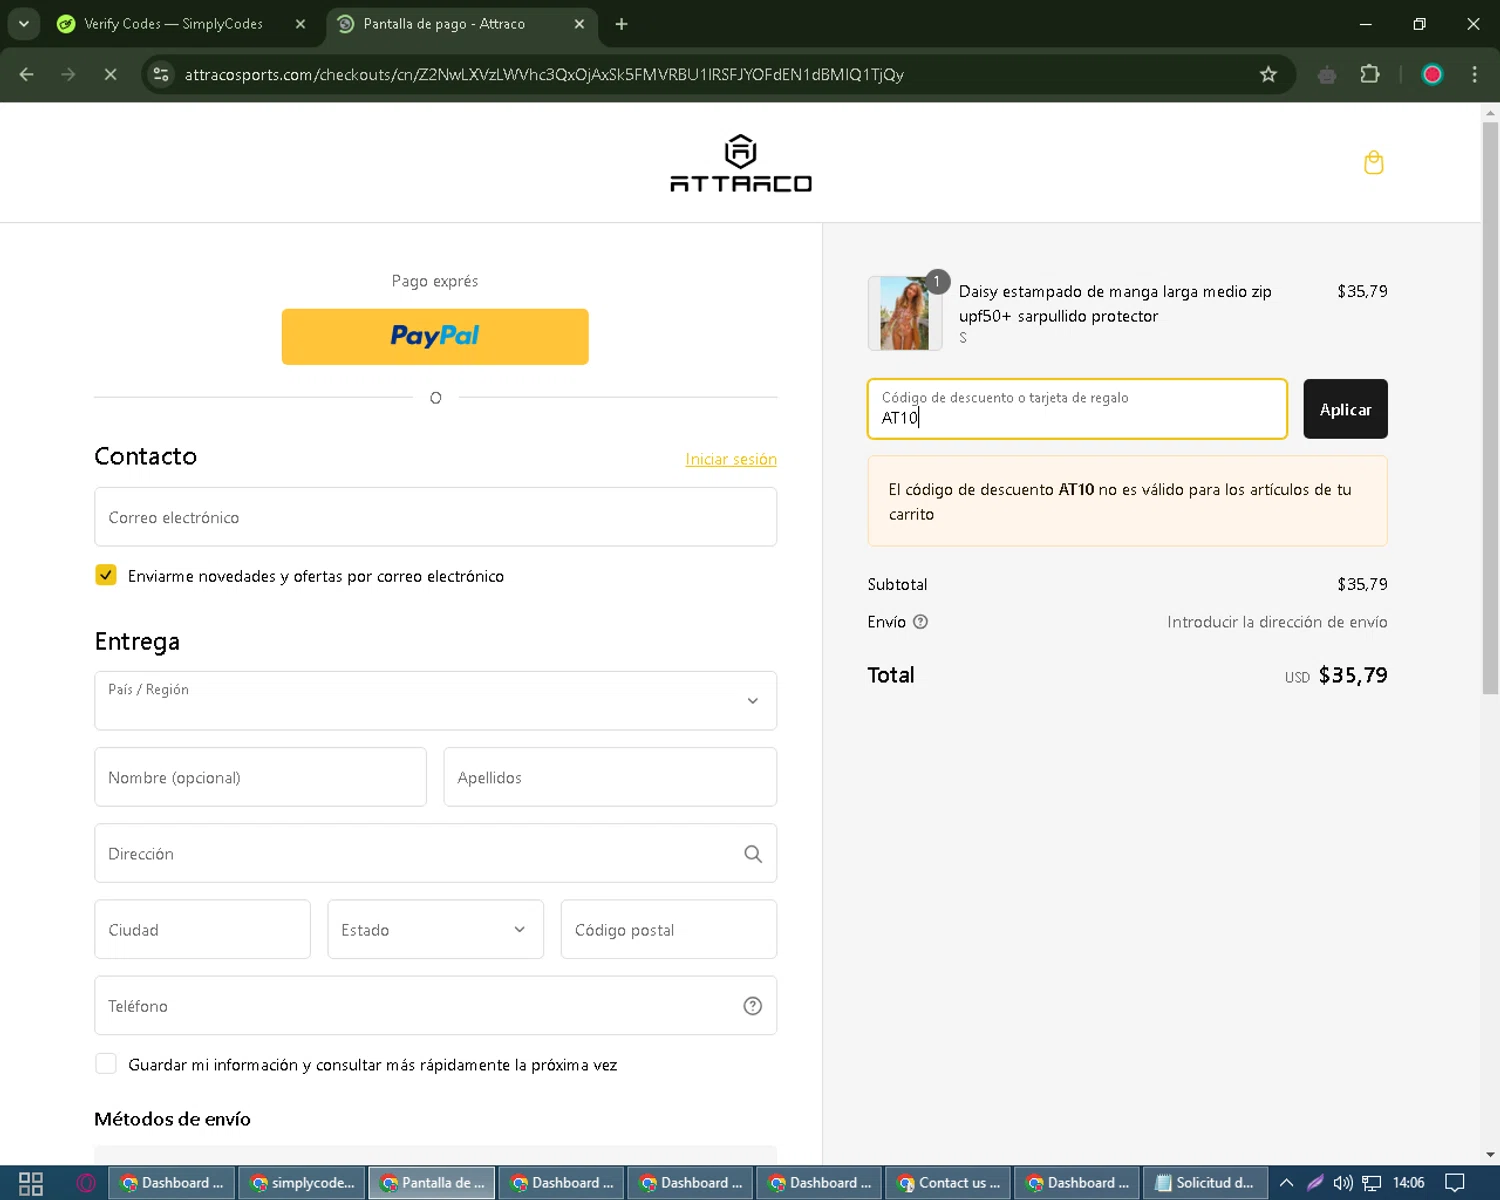Viewport: 1500px width, 1200px height.
Task: Stop loading the page
Action: point(110,75)
